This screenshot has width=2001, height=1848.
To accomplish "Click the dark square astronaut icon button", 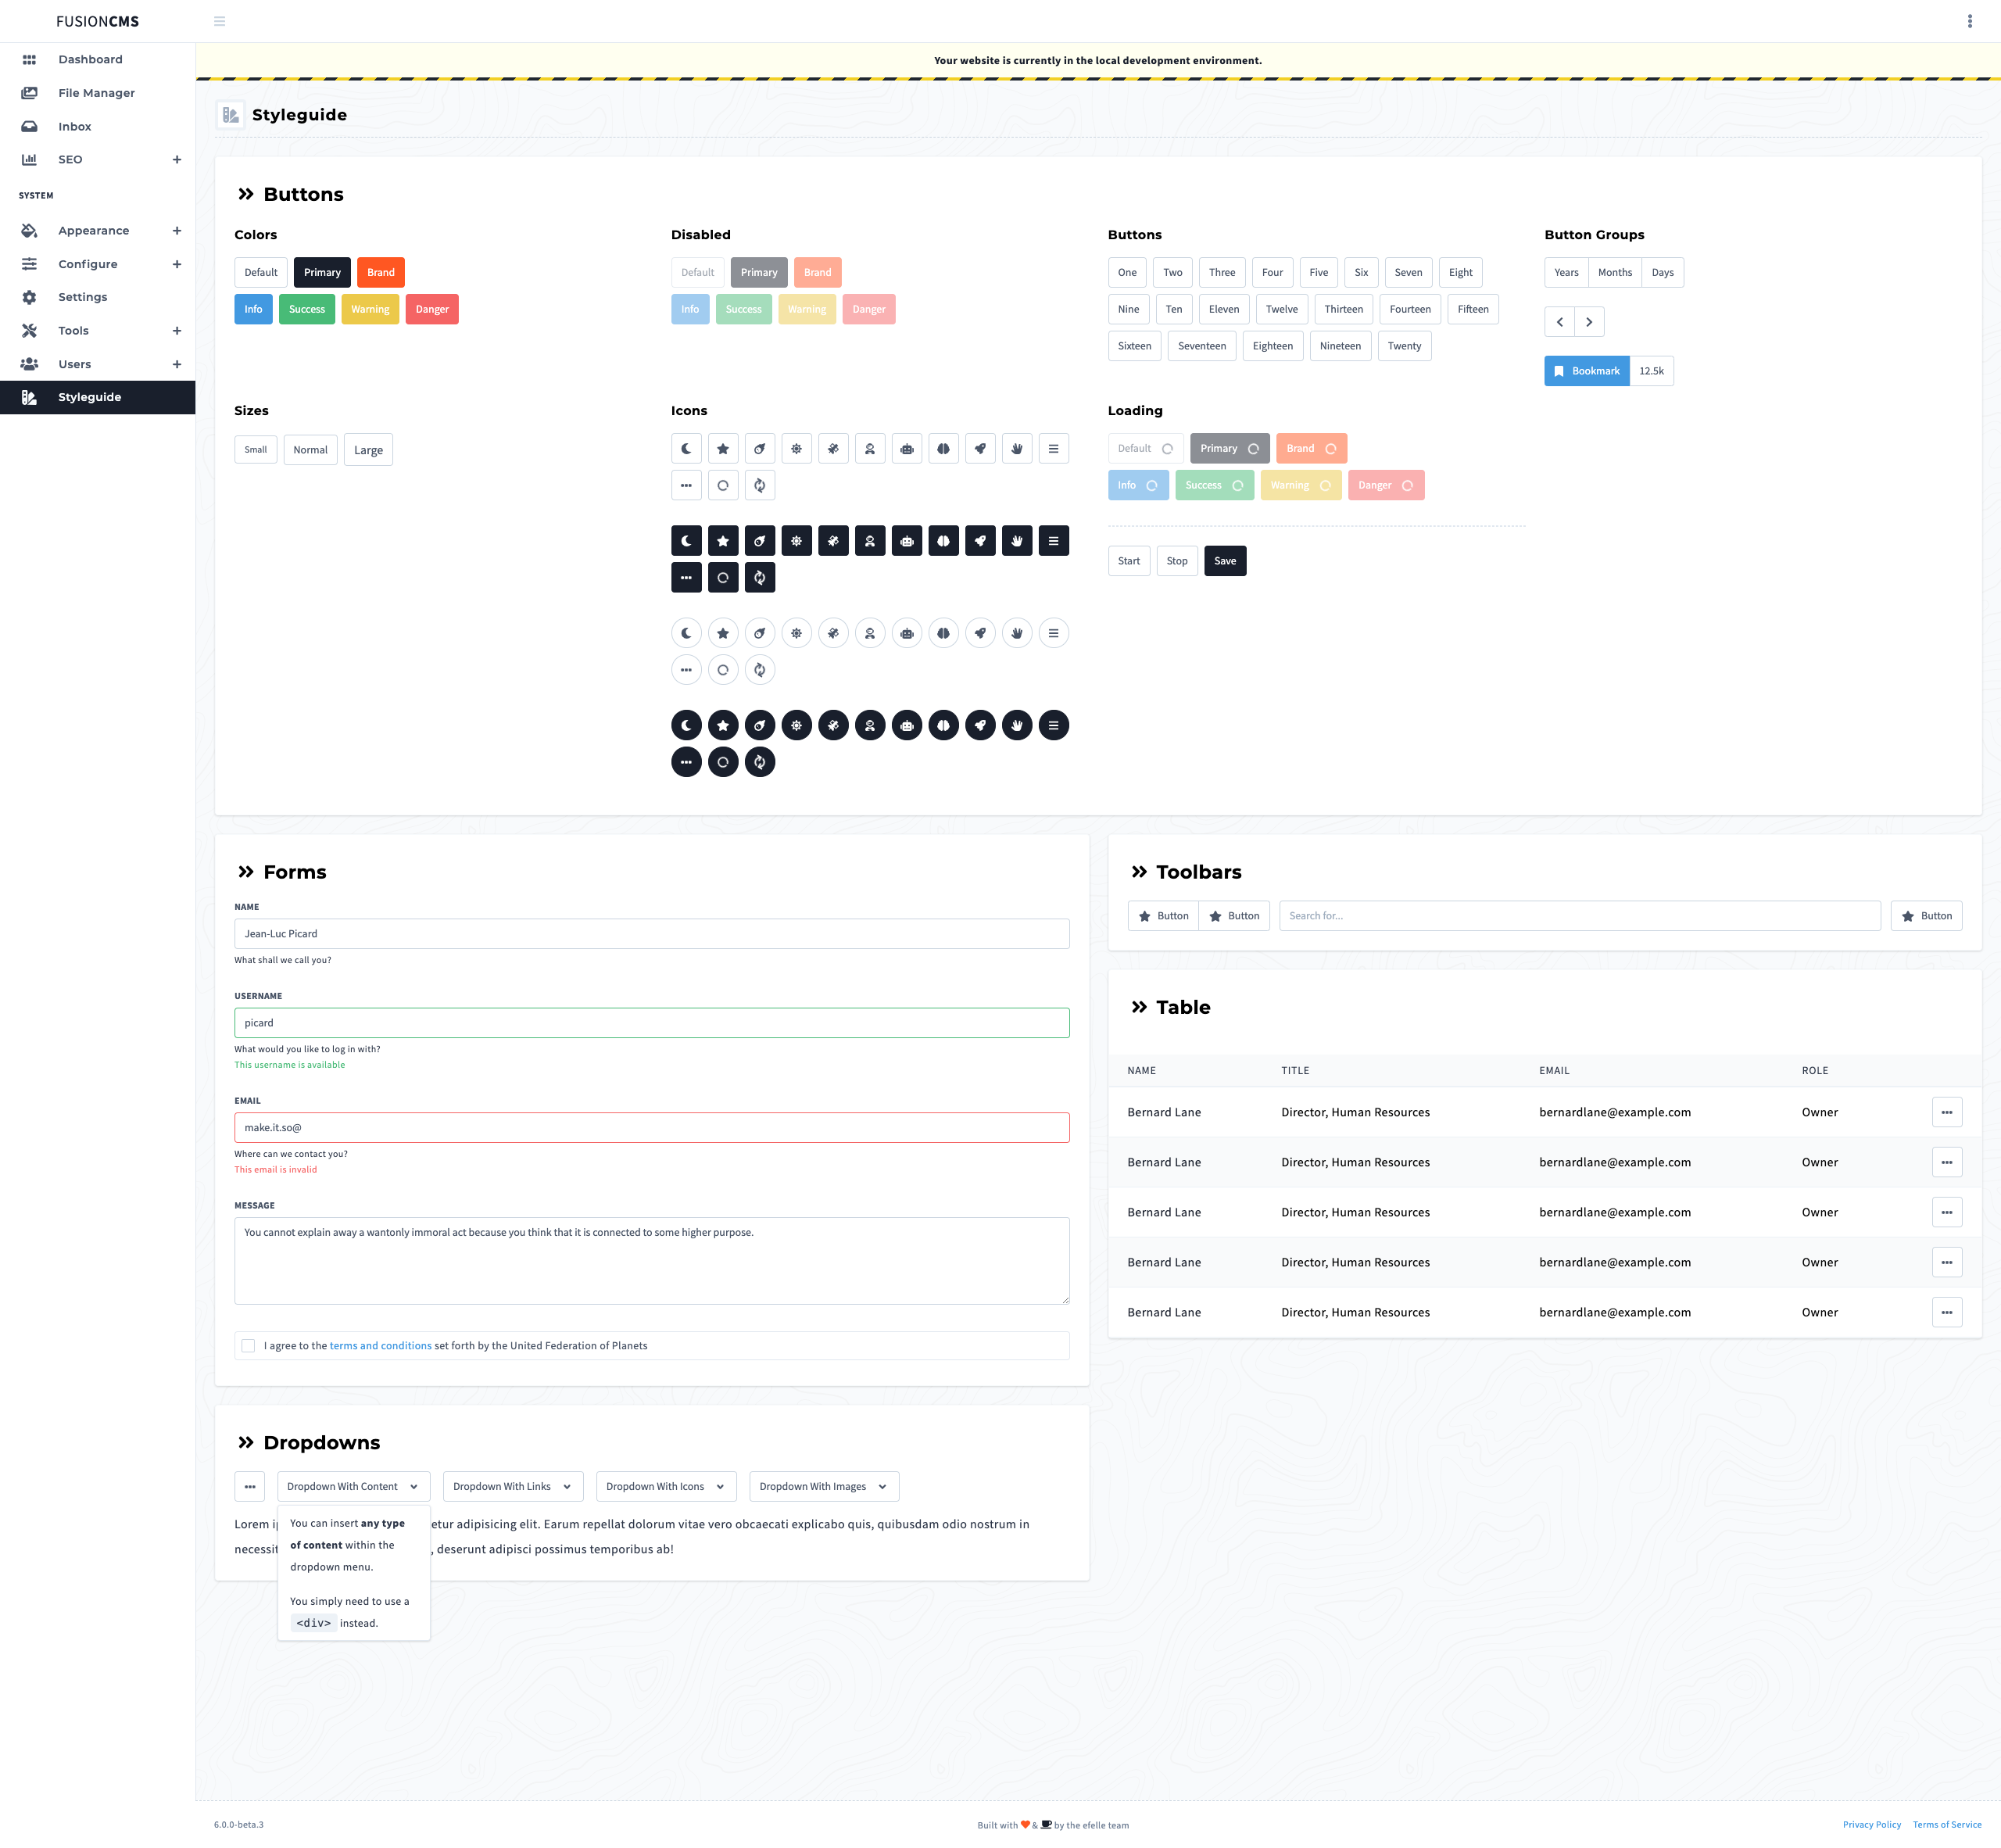I will (870, 541).
